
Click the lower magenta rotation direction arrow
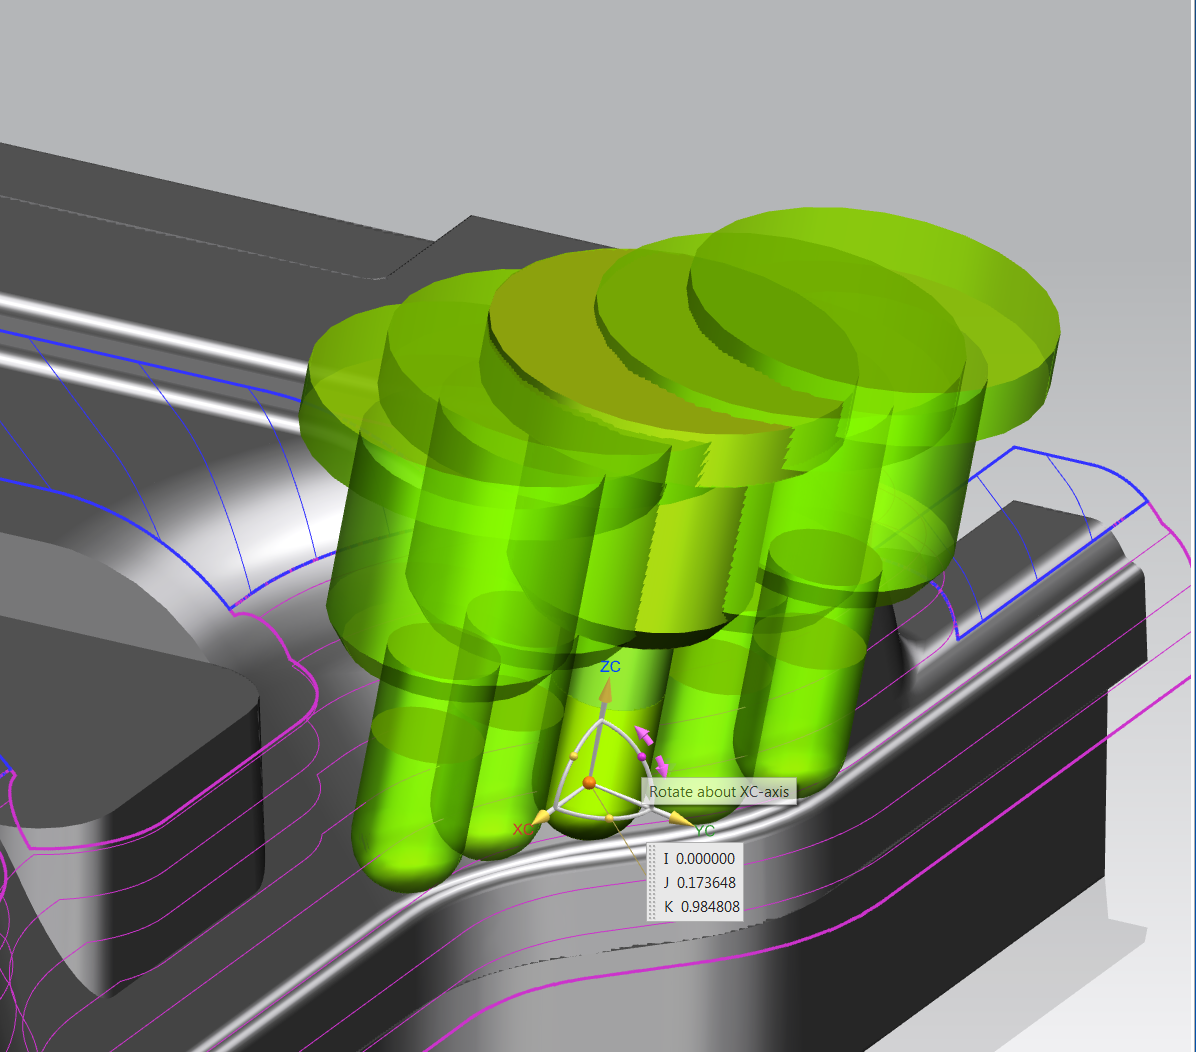tap(661, 766)
